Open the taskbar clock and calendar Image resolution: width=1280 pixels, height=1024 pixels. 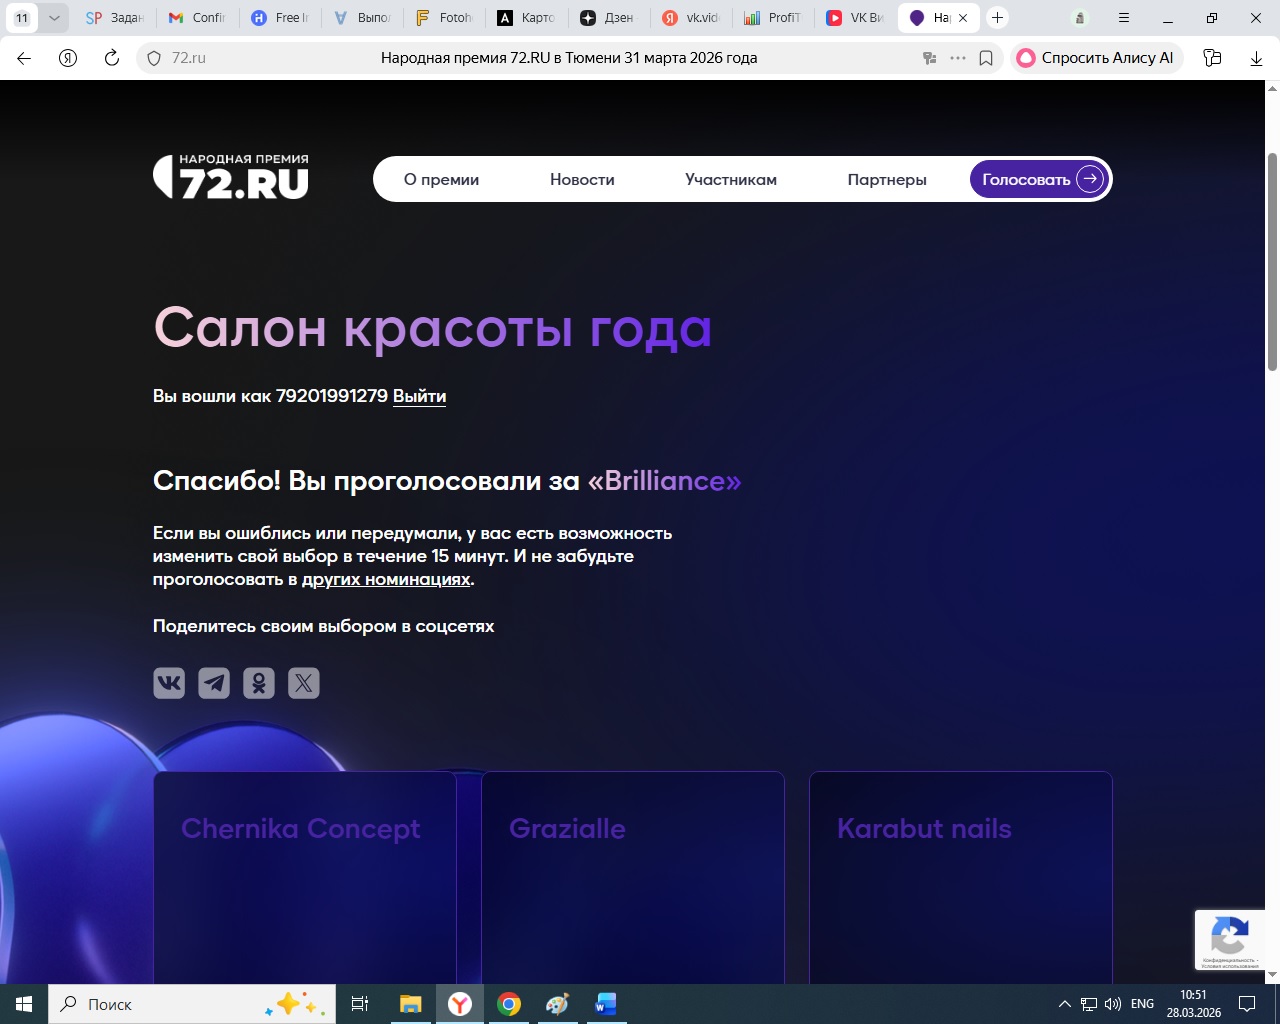point(1194,1004)
